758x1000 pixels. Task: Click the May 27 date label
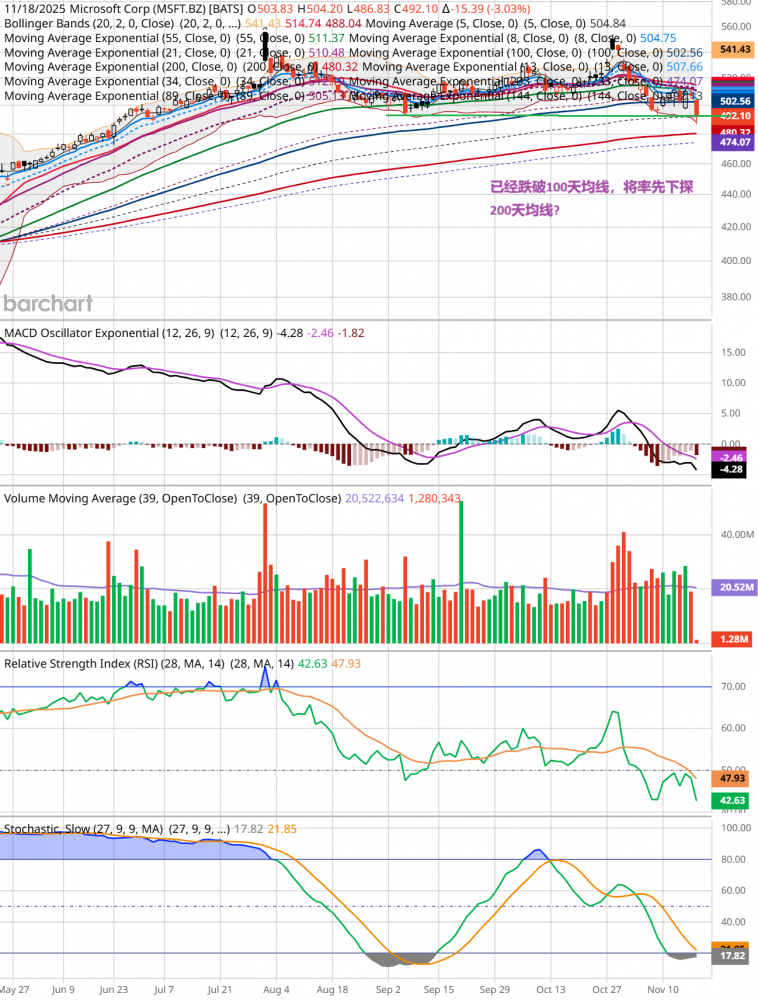(x=14, y=990)
